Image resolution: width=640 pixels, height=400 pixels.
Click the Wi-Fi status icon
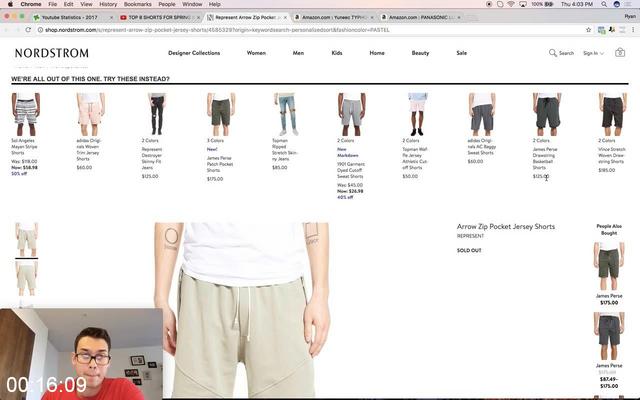(511, 4)
